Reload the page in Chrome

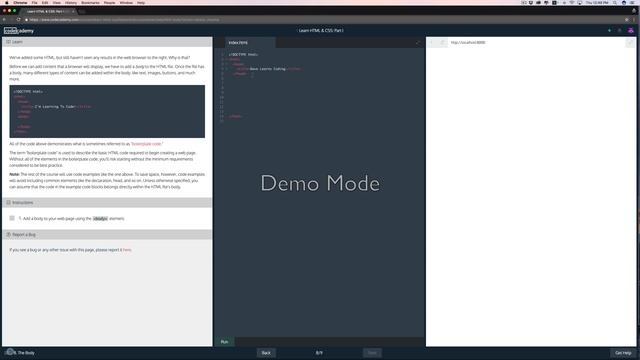tap(18, 20)
